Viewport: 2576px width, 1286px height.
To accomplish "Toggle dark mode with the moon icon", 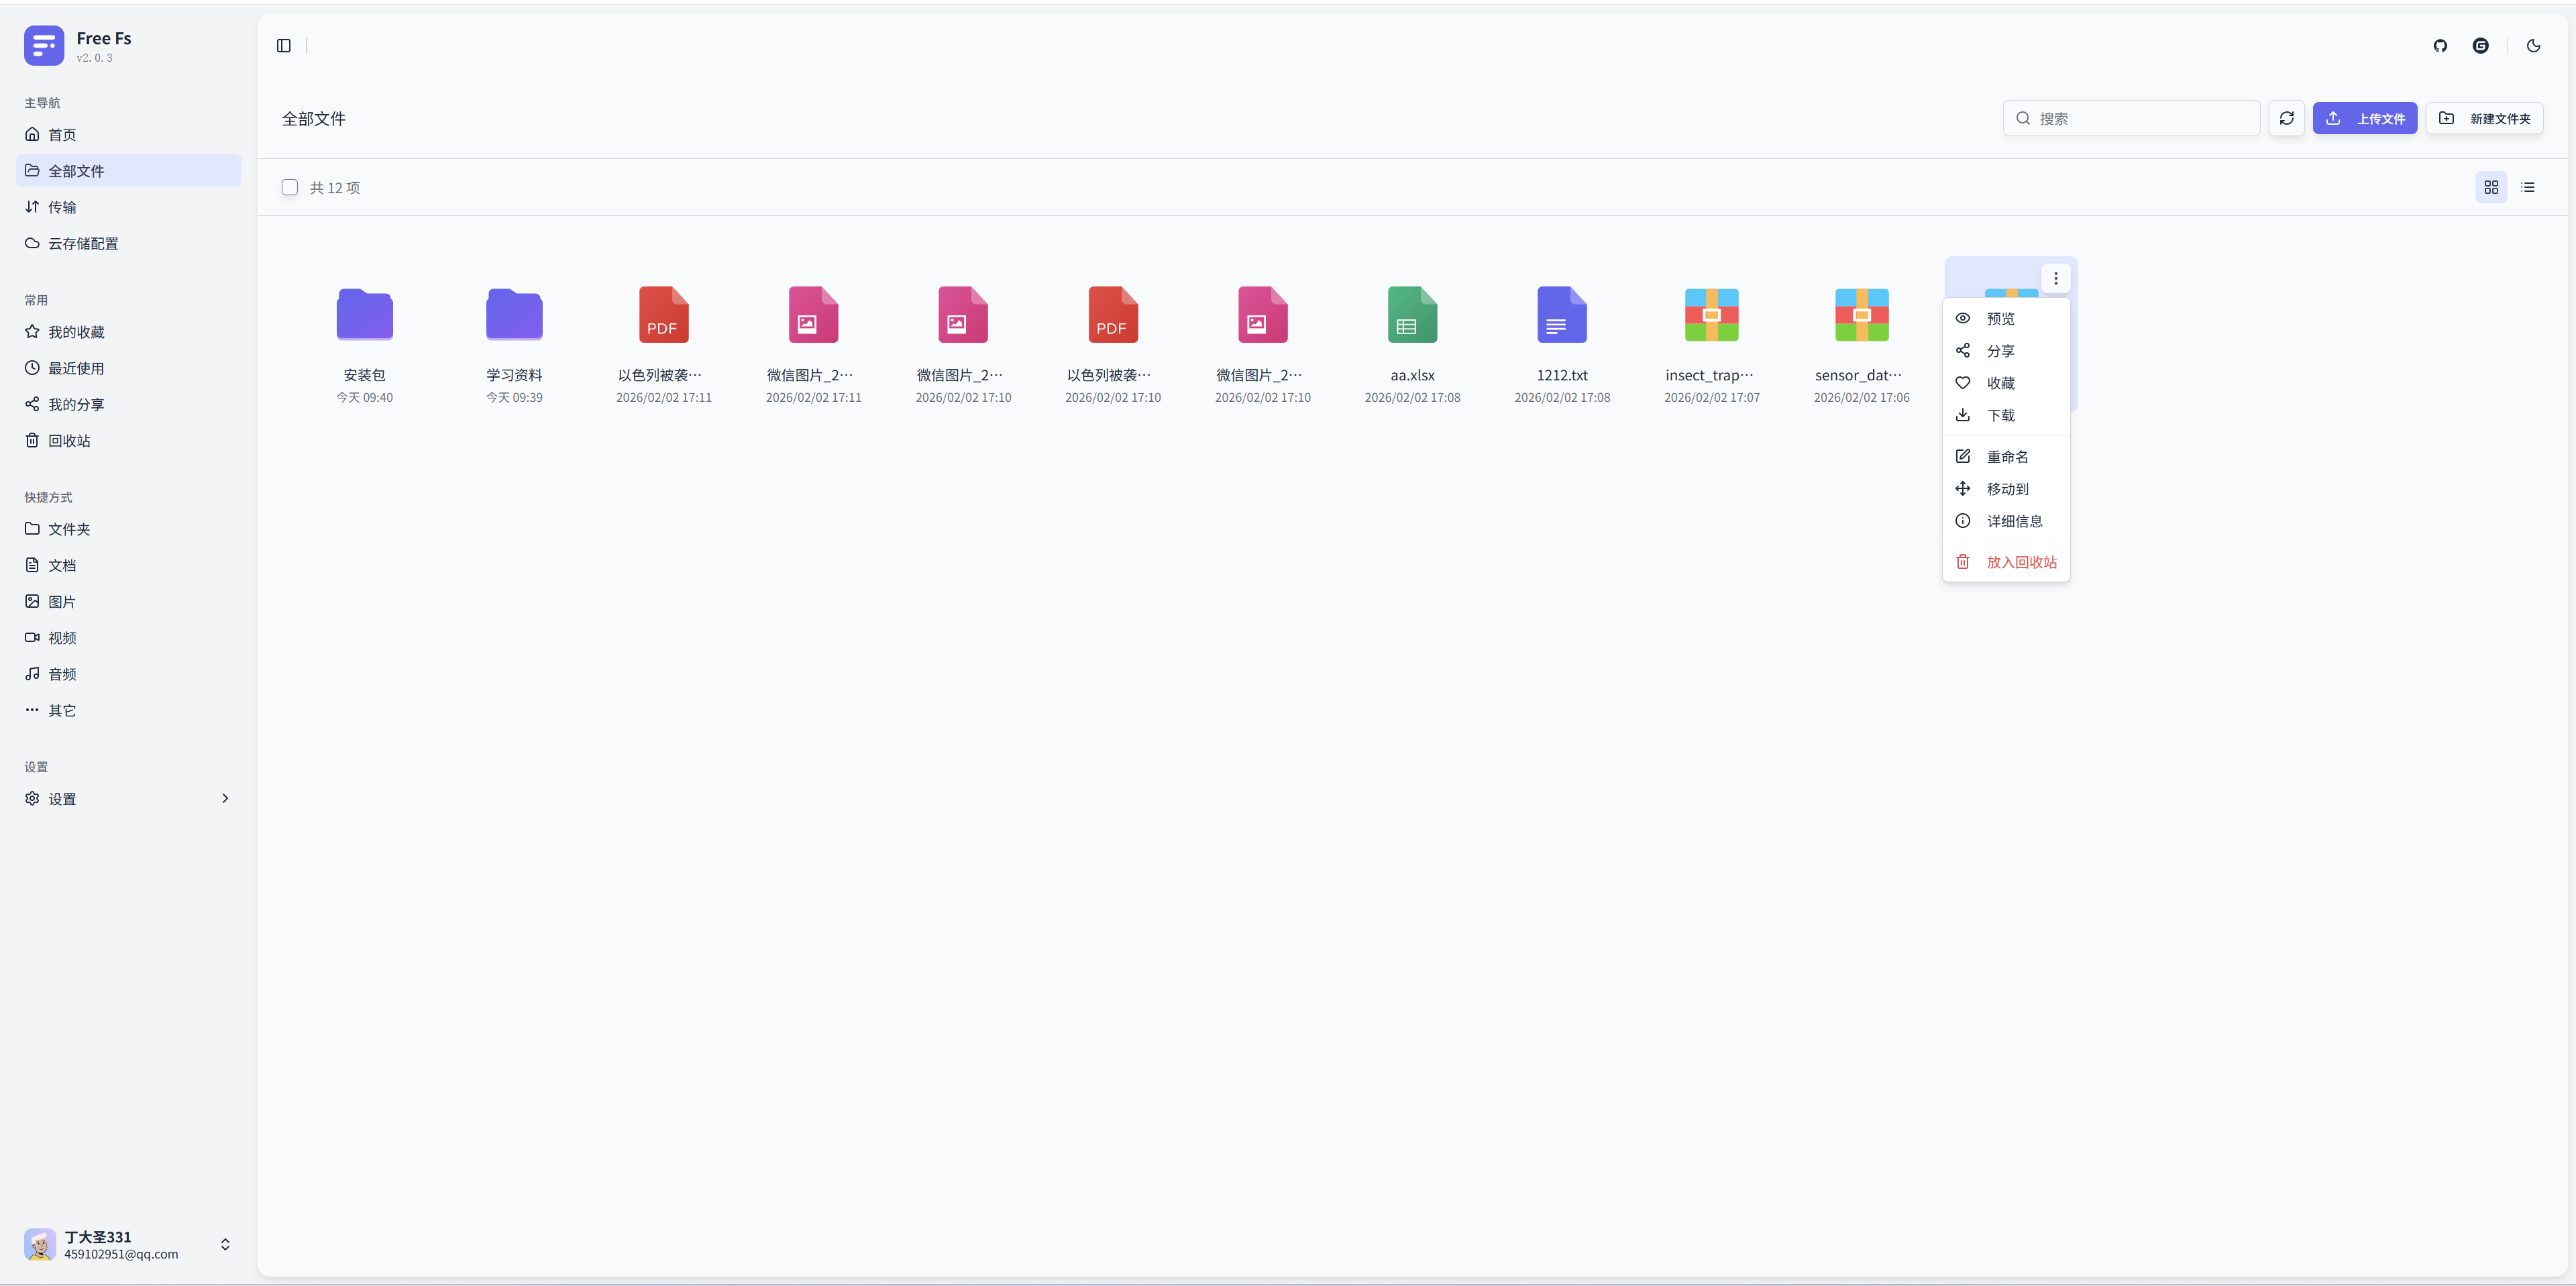I will pos(2533,46).
